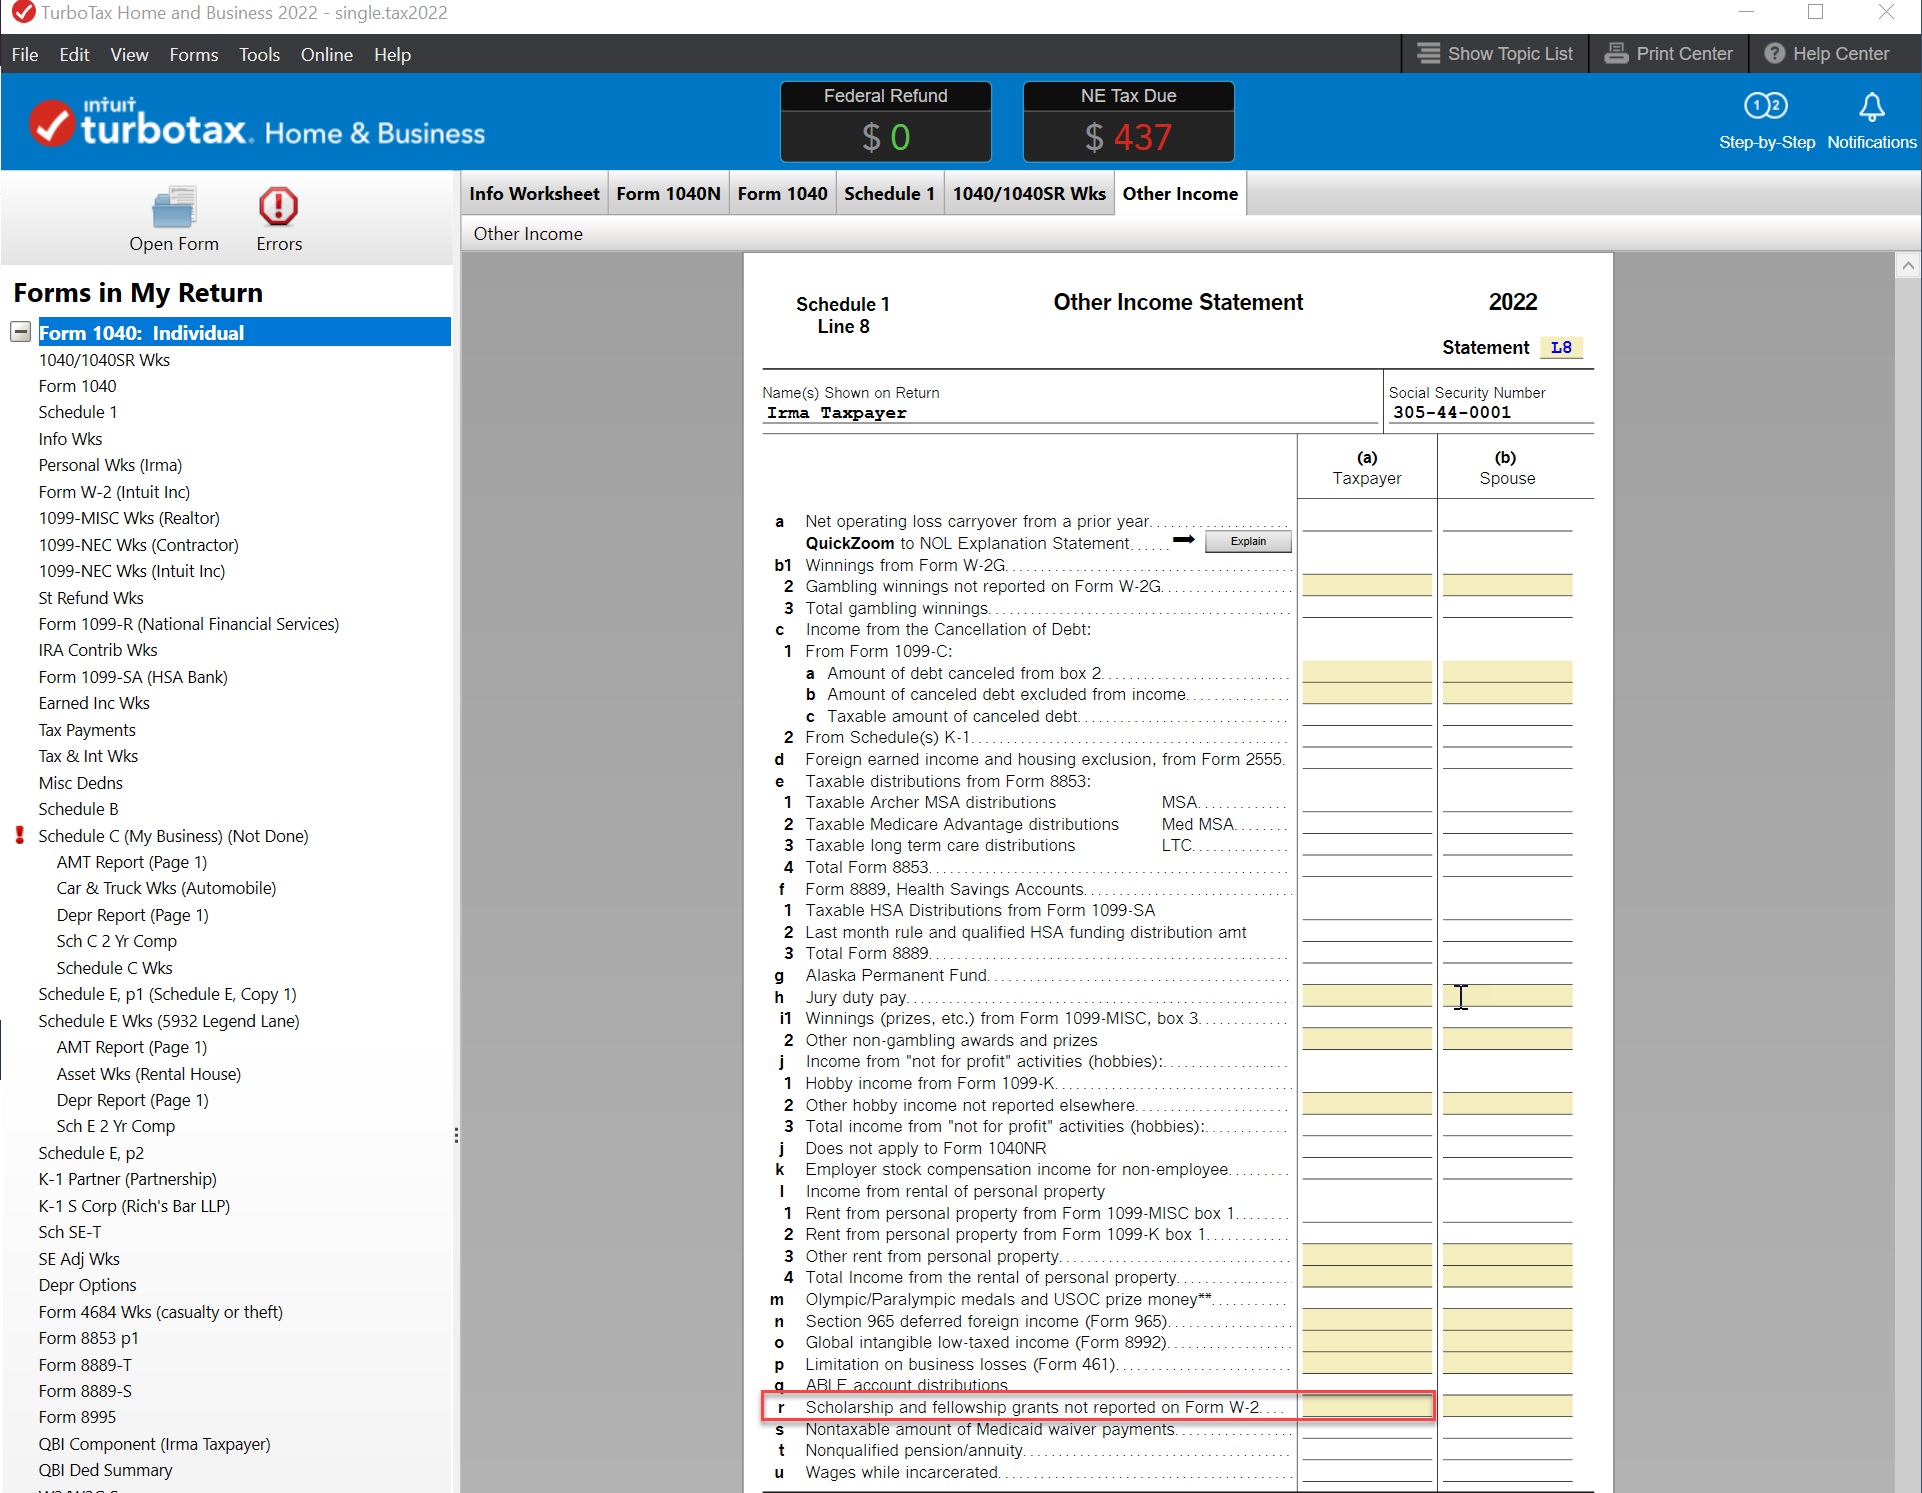The width and height of the screenshot is (1922, 1493).
Task: Open the Errors icon
Action: 278,208
